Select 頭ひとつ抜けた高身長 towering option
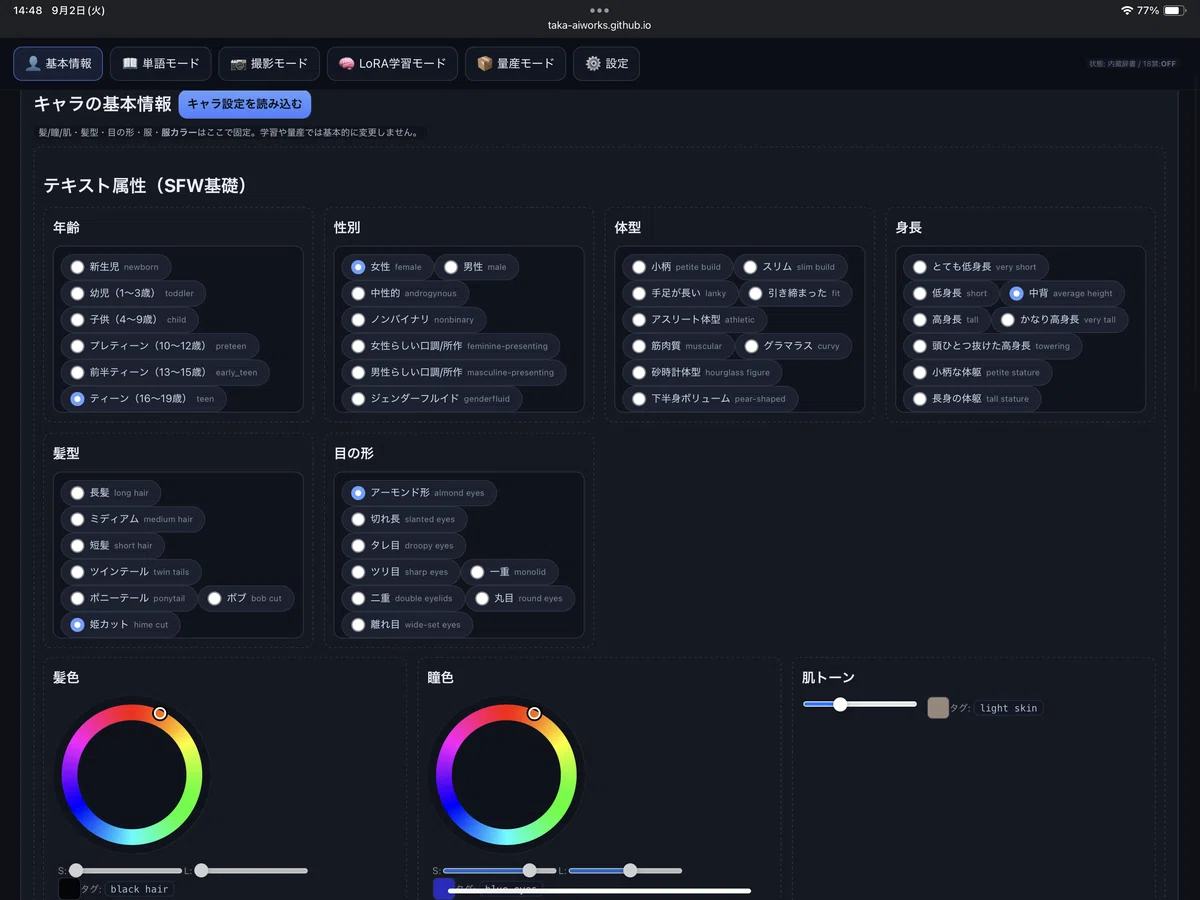Image resolution: width=1200 pixels, height=900 pixels. 993,346
